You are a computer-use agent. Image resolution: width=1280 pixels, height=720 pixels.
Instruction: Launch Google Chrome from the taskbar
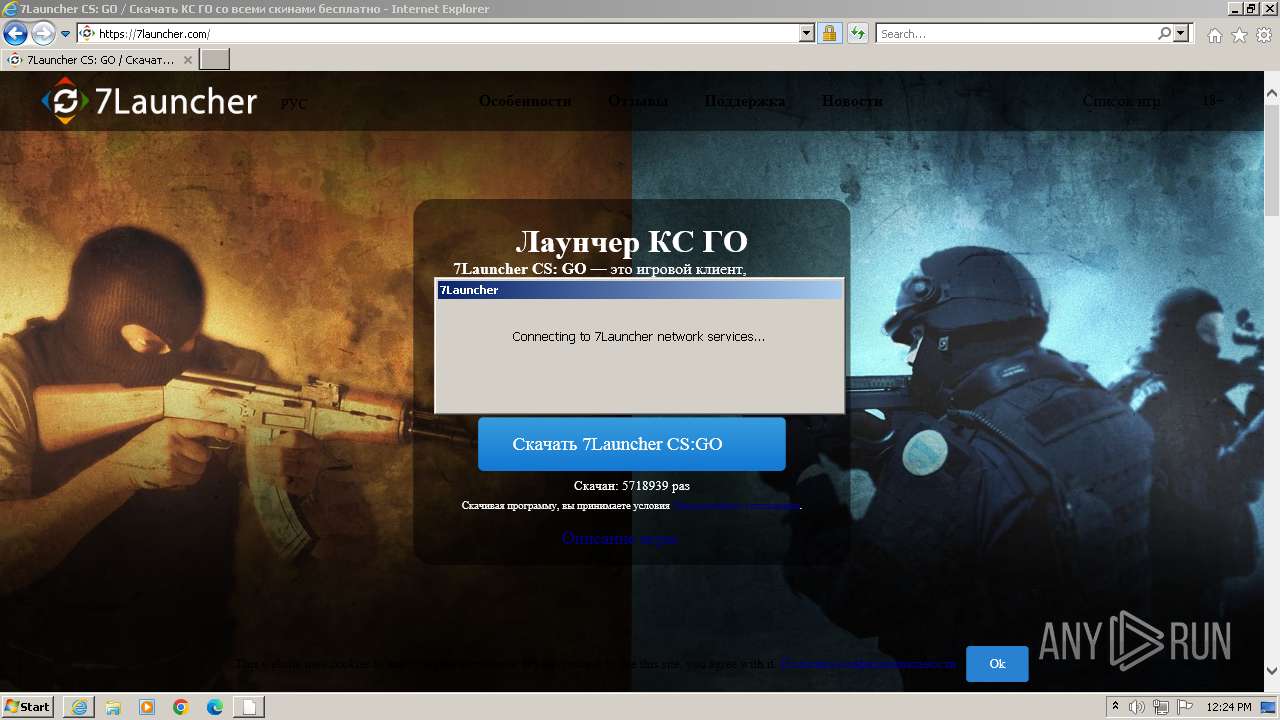(181, 707)
